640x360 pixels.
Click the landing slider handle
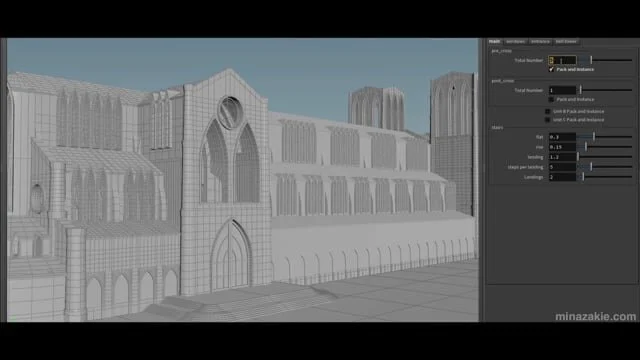578,157
